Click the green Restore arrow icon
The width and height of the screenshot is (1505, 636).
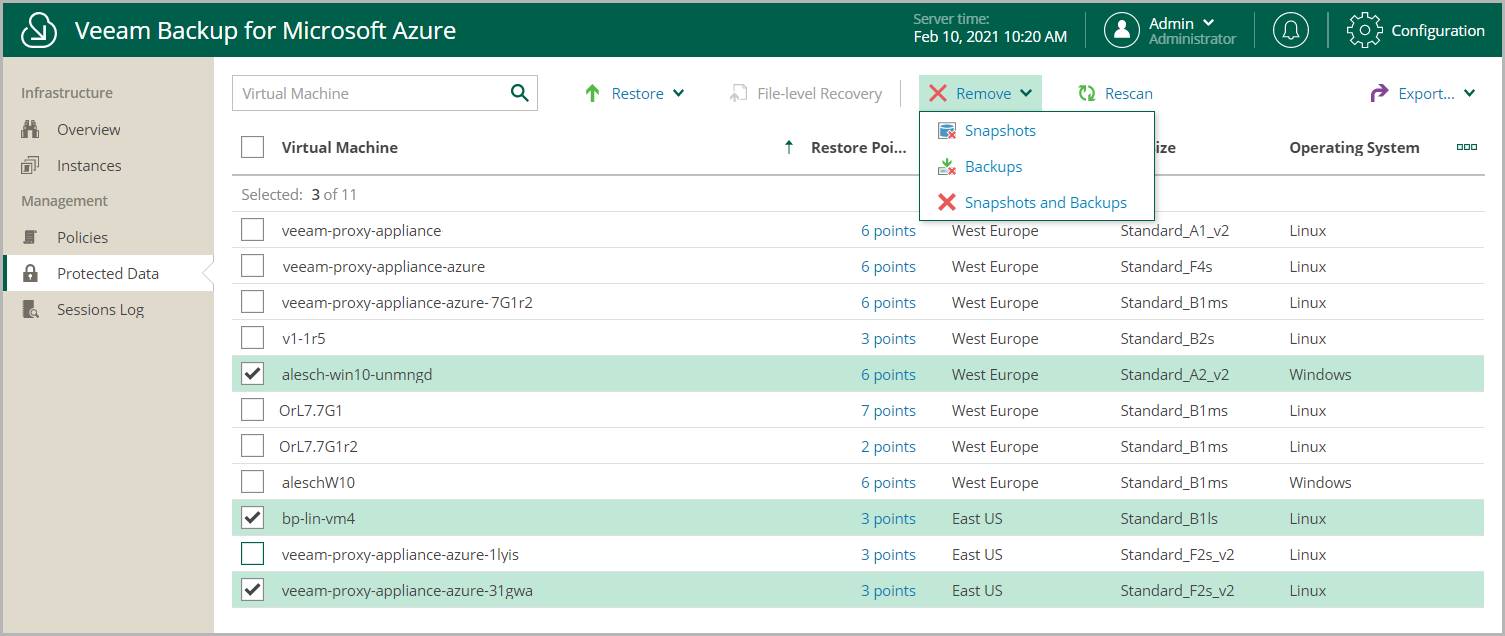click(x=592, y=93)
